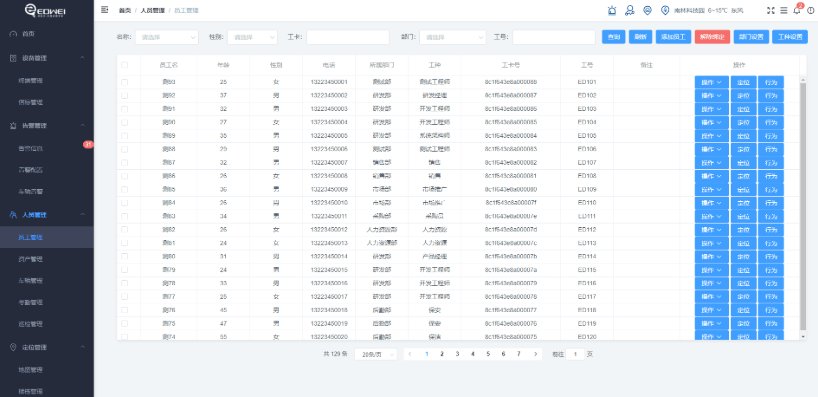Click the table scrollbar down arrow
This screenshot has width=818, height=397.
tap(803, 337)
